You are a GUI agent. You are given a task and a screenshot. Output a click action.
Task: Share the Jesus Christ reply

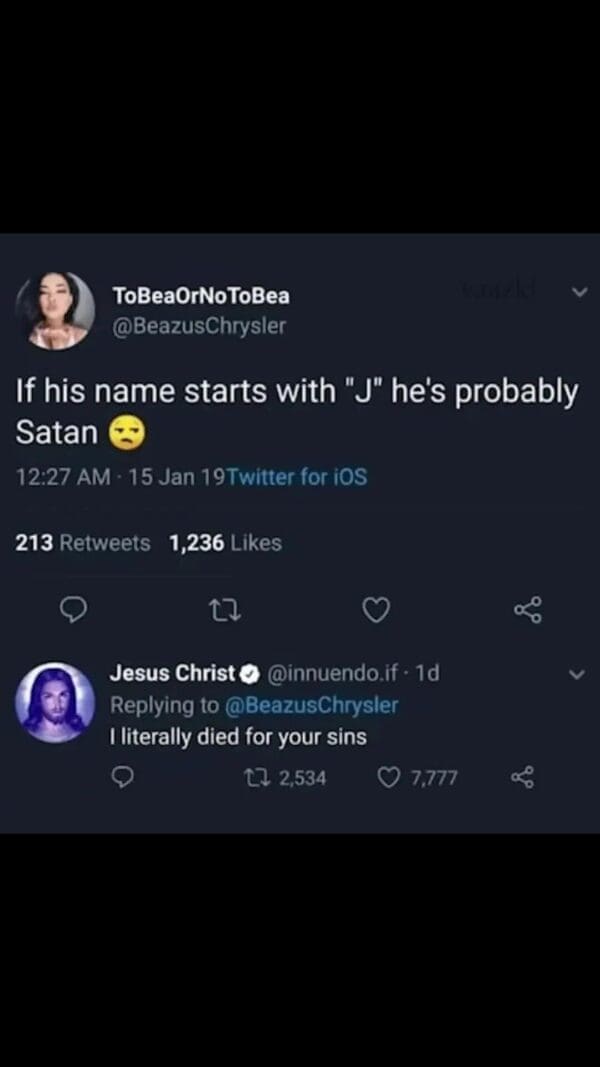[x=522, y=777]
